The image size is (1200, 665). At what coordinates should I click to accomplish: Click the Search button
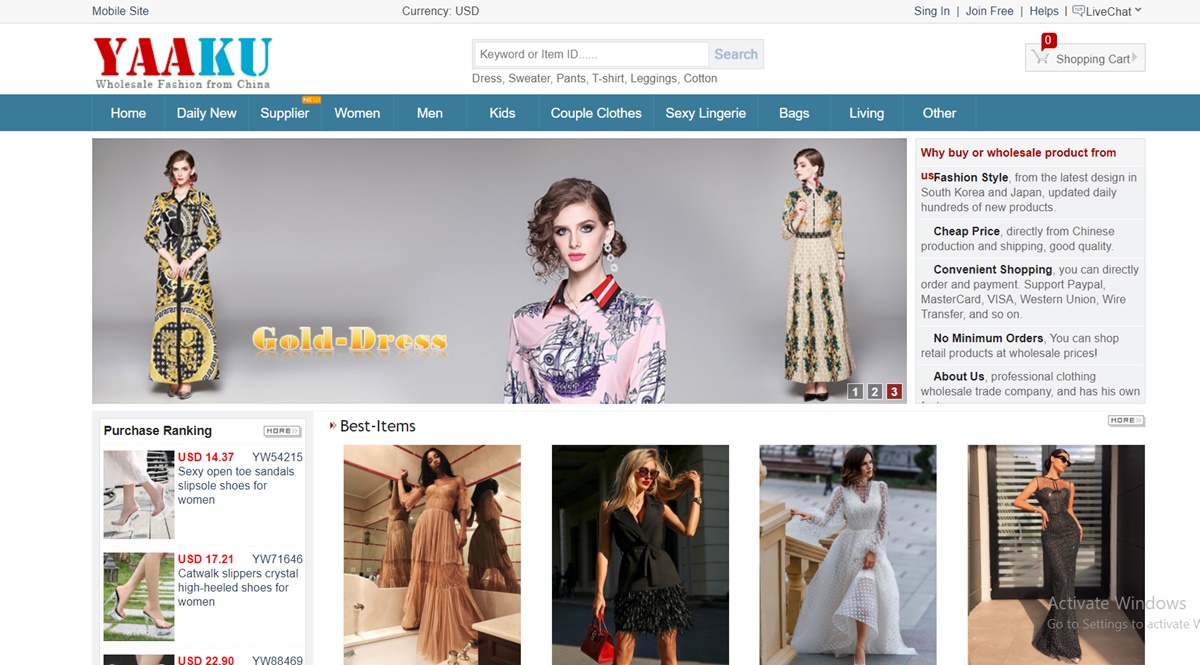736,54
